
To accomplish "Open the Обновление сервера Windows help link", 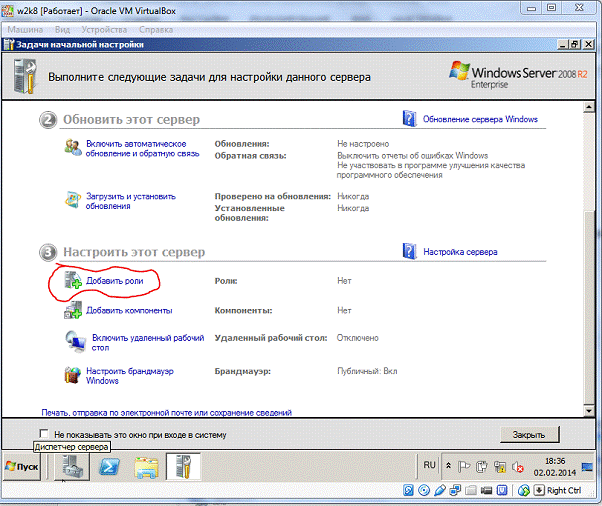I will pos(480,119).
